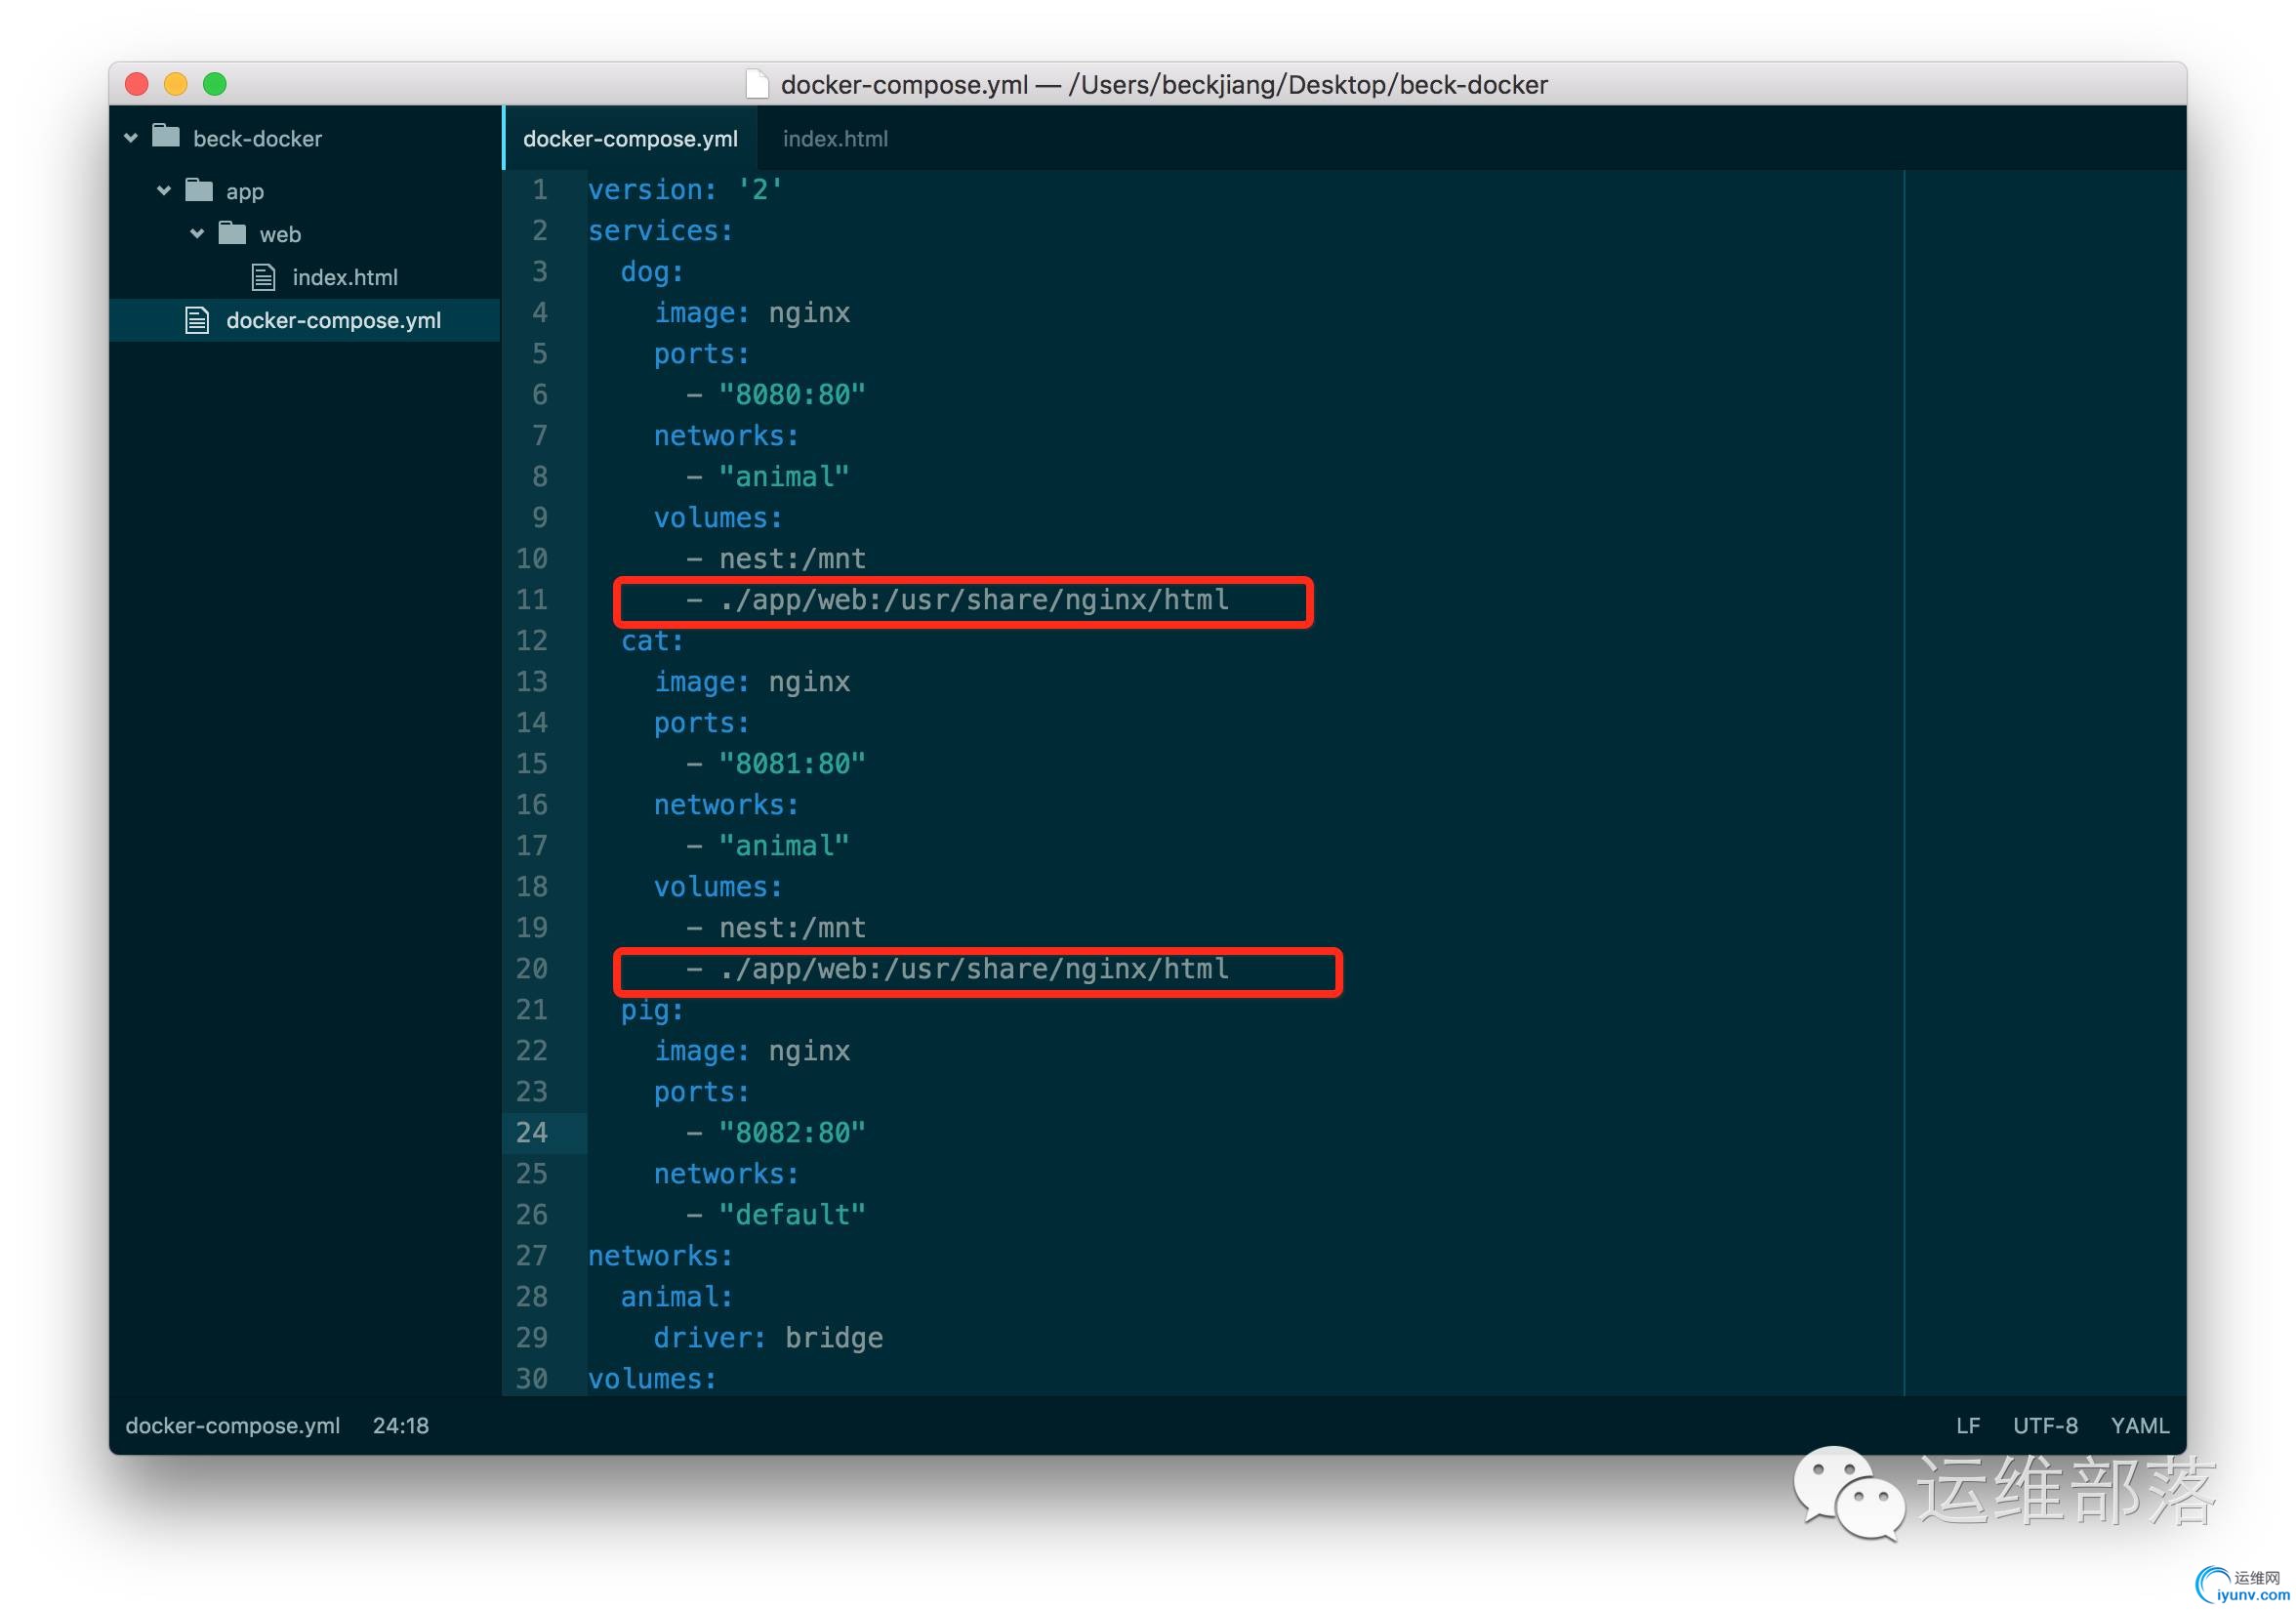Click the index.html file icon in tree
This screenshot has height=1611, width=2296.
pos(263,277)
